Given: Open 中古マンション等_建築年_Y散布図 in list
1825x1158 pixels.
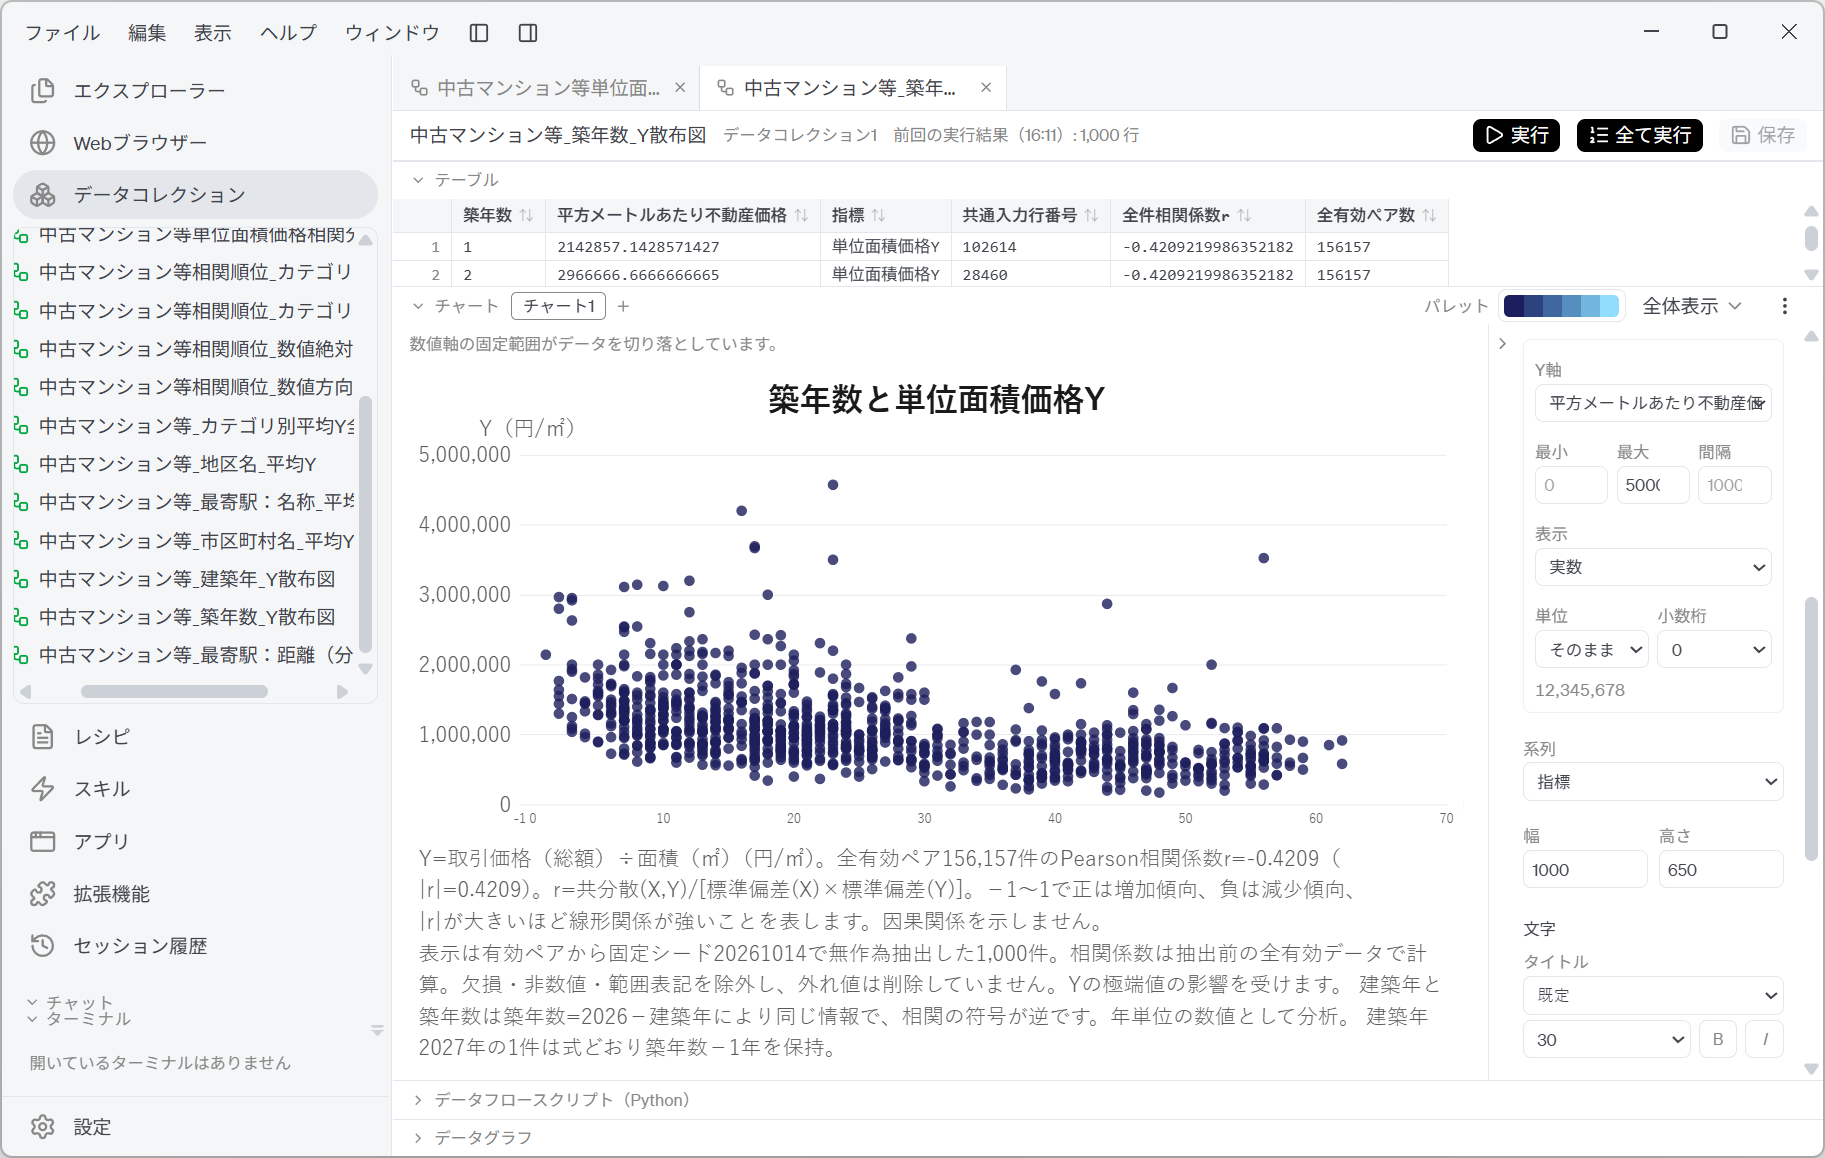Looking at the screenshot, I should [x=187, y=579].
